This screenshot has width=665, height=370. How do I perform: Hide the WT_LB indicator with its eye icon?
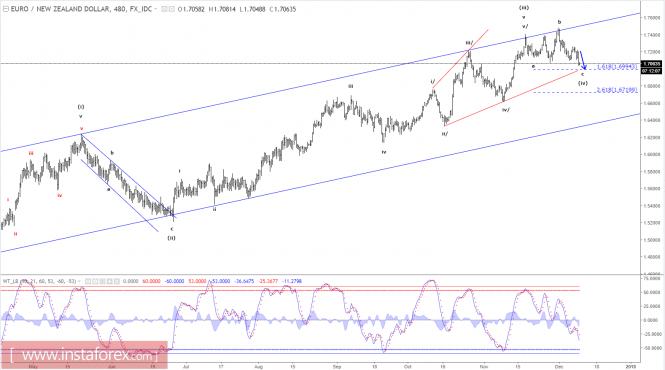click(88, 281)
